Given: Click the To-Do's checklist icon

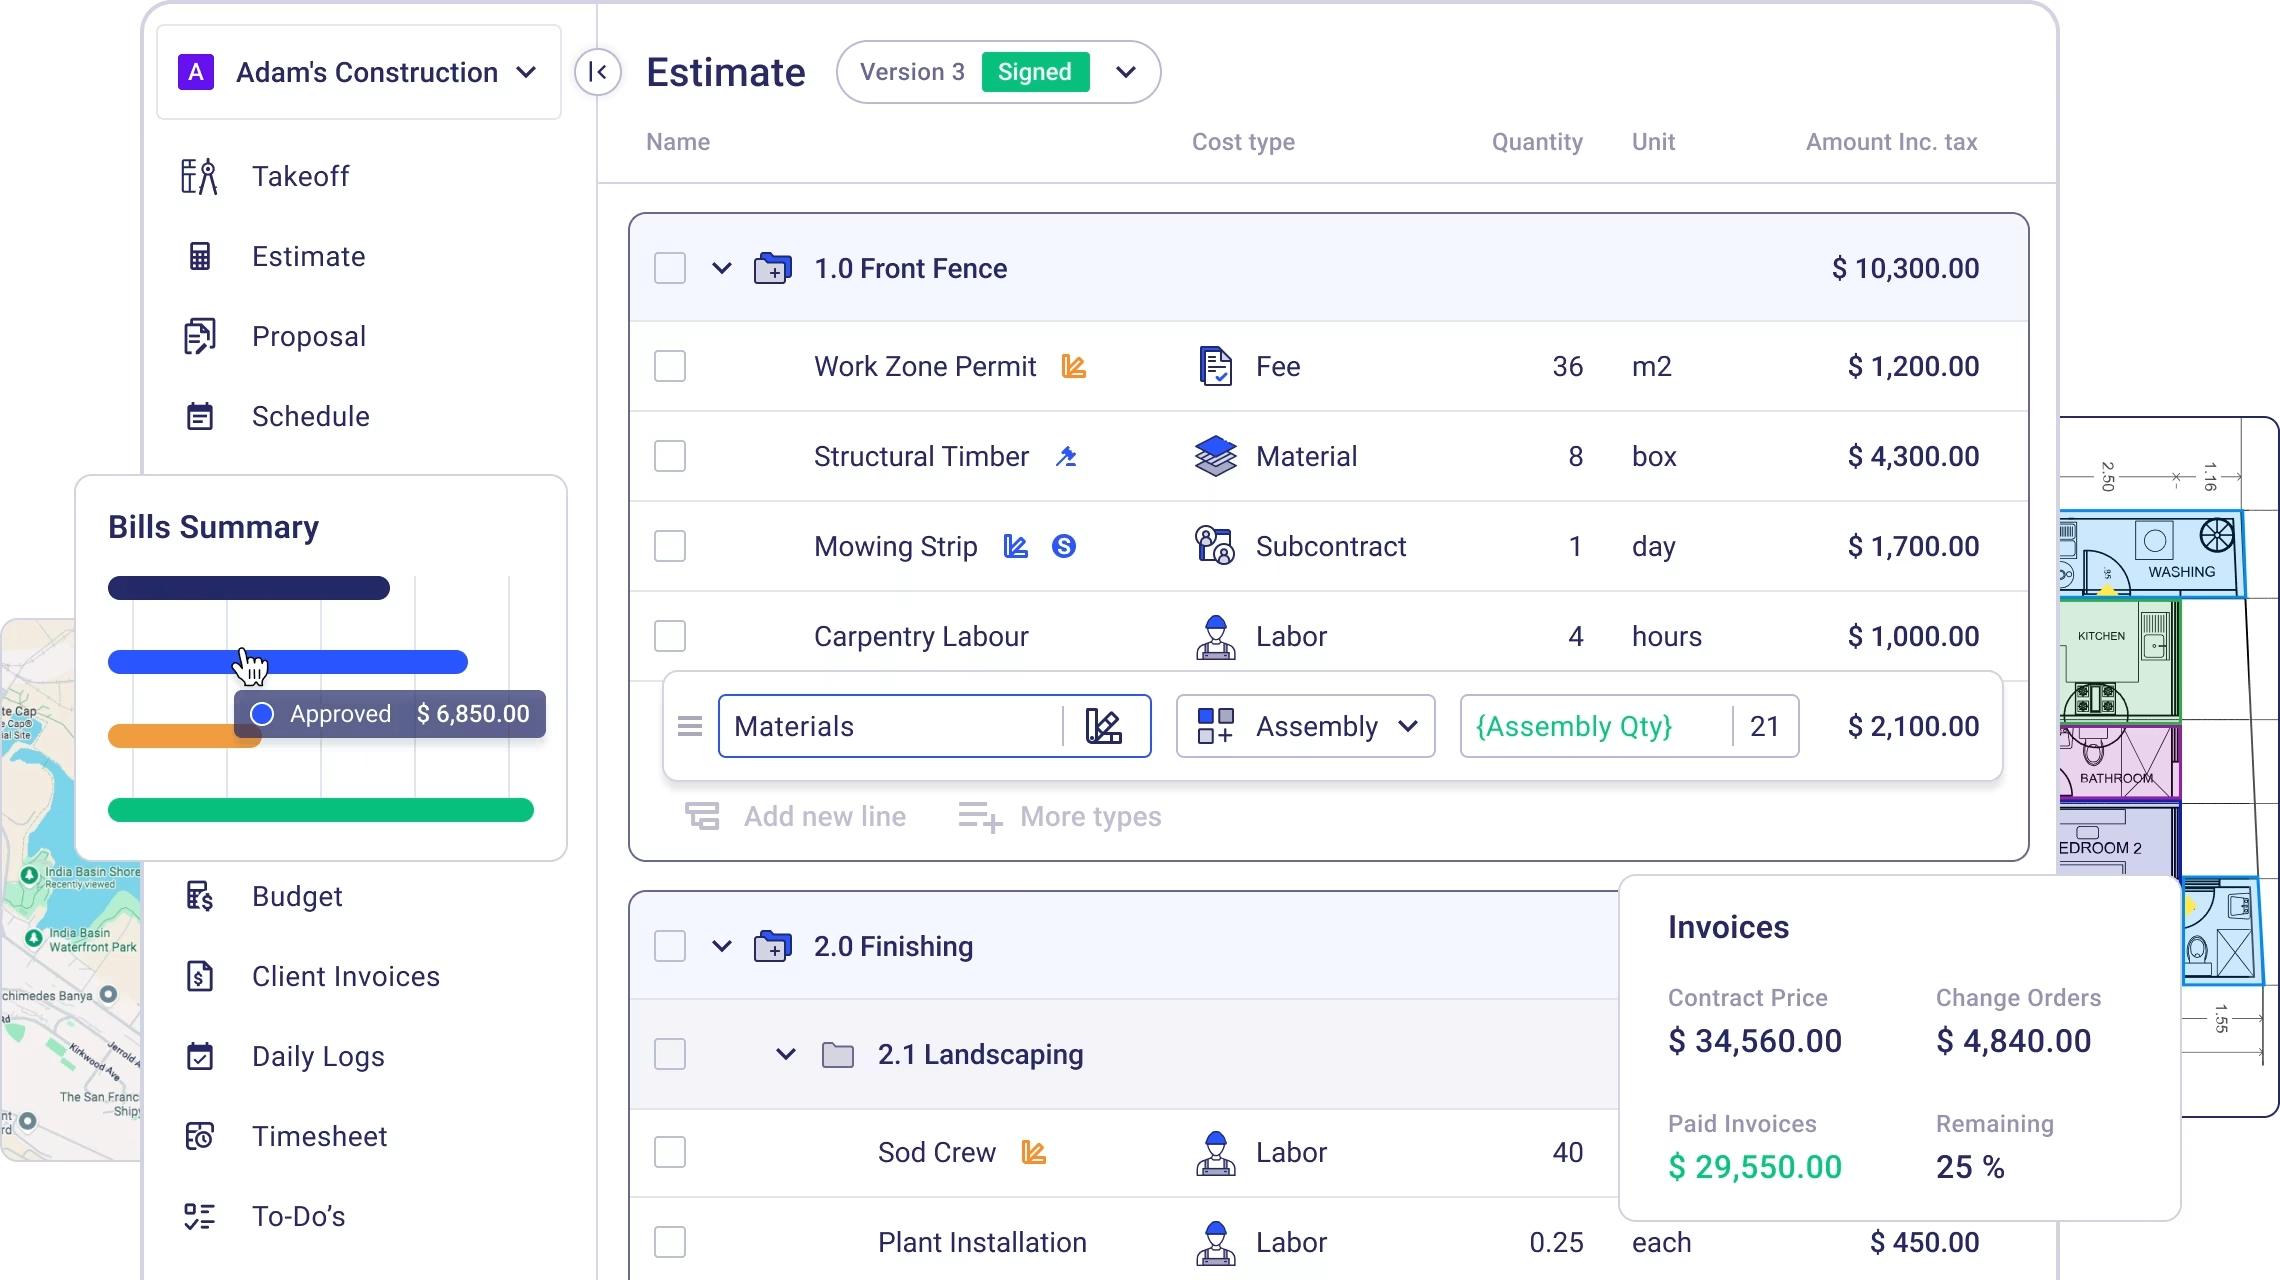Looking at the screenshot, I should tap(200, 1216).
